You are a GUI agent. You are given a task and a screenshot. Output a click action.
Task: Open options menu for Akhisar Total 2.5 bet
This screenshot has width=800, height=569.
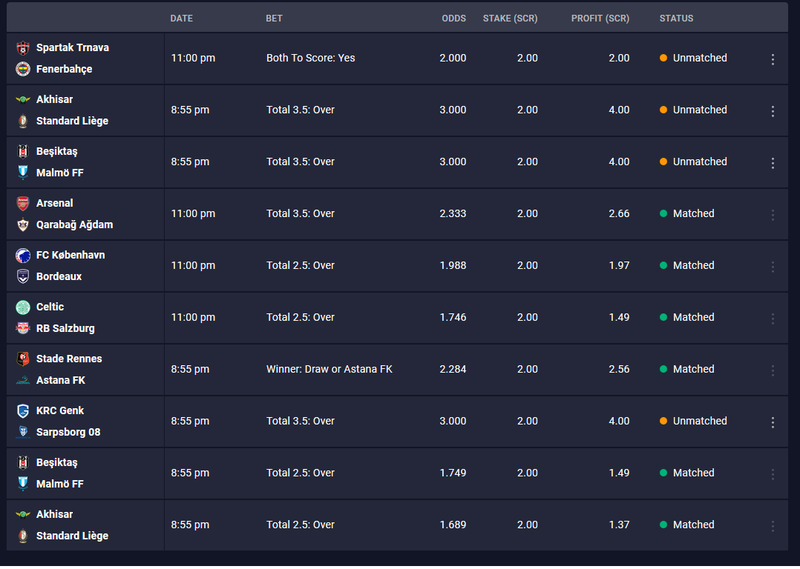[x=773, y=526]
